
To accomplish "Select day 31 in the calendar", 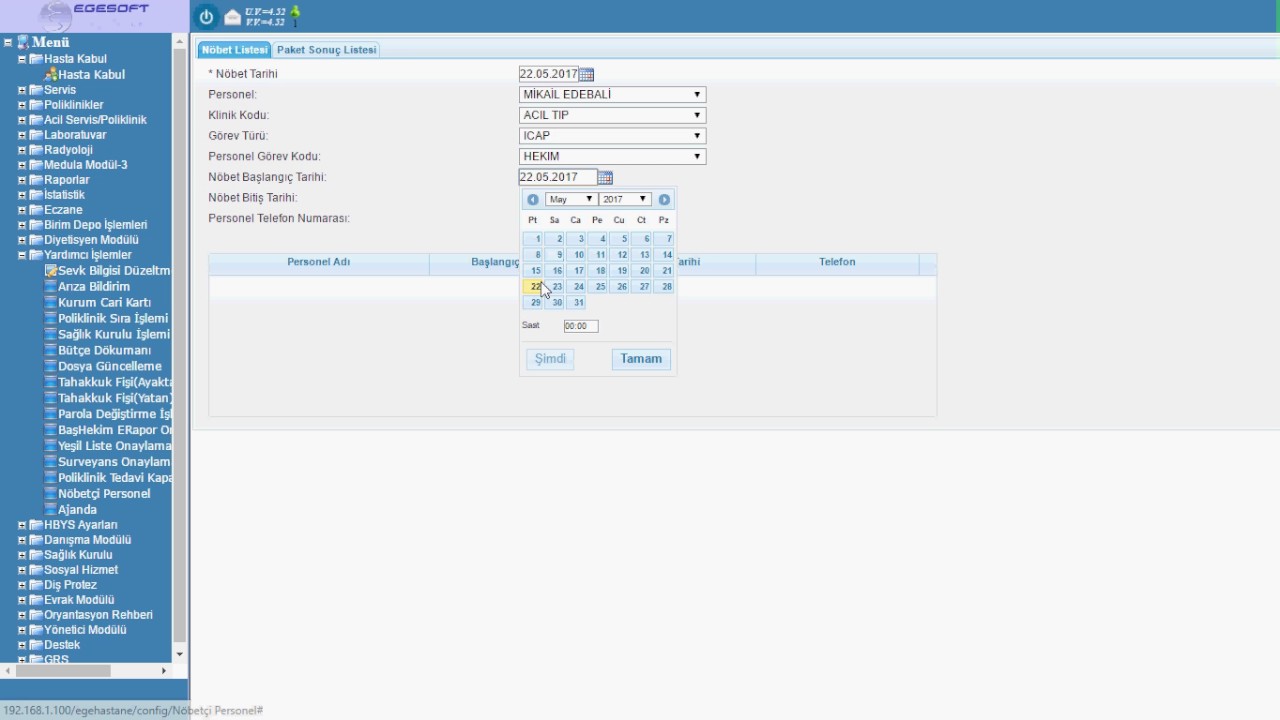I will [x=576, y=303].
